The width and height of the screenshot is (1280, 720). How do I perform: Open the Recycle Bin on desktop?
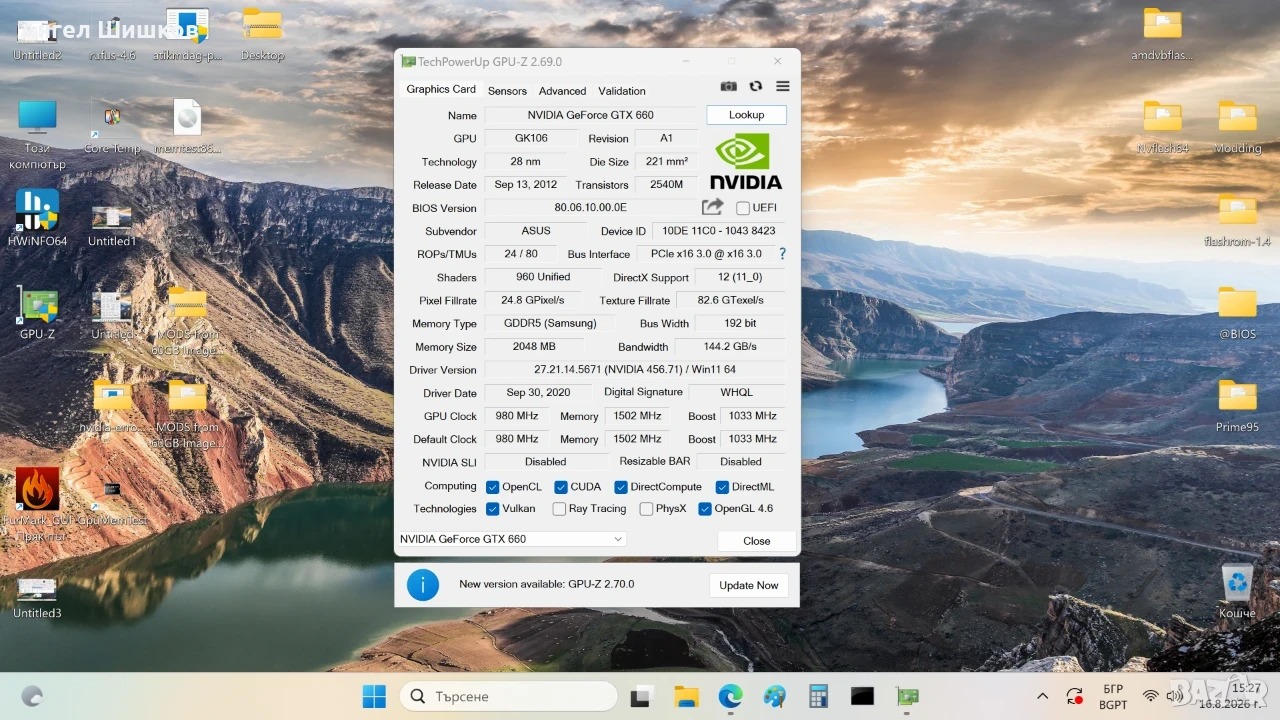coord(1237,591)
